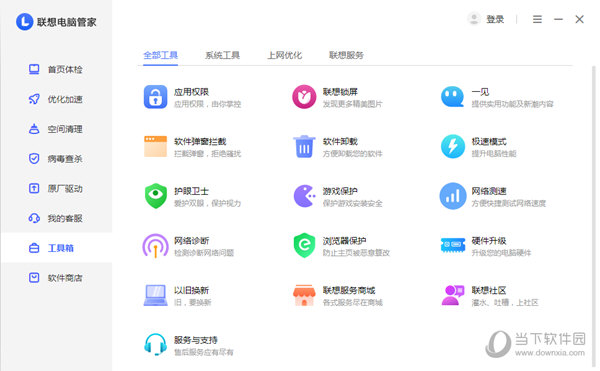Screen dimensions: 600x371
Task: Click the 病毒查杀 shield sidebar icon
Action: click(34, 158)
